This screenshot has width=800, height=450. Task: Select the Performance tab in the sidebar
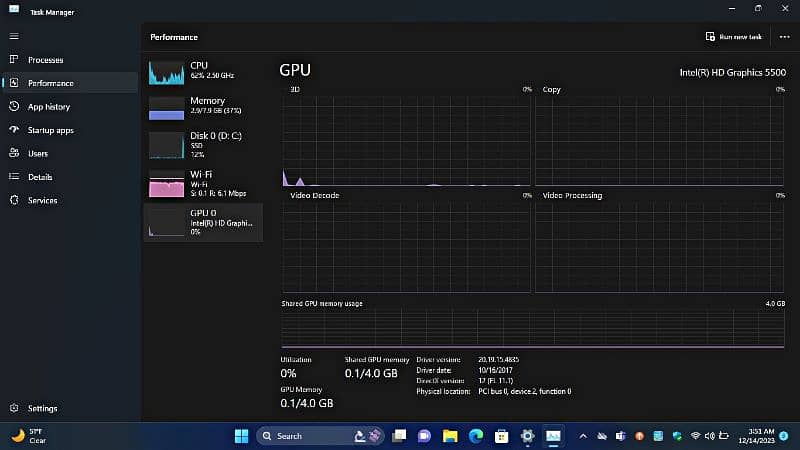pyautogui.click(x=50, y=83)
